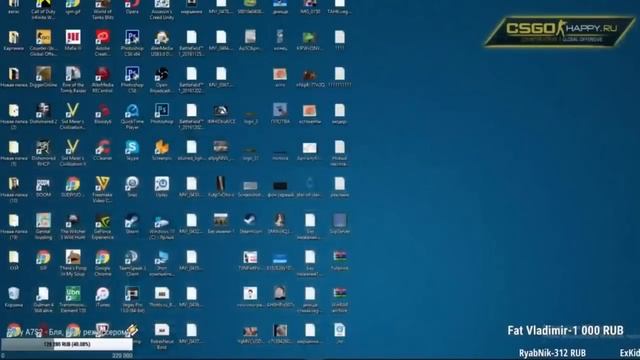Image resolution: width=640 pixels, height=360 pixels.
Task: Launch Transmissions Element 120 shortcut
Action: [73, 299]
